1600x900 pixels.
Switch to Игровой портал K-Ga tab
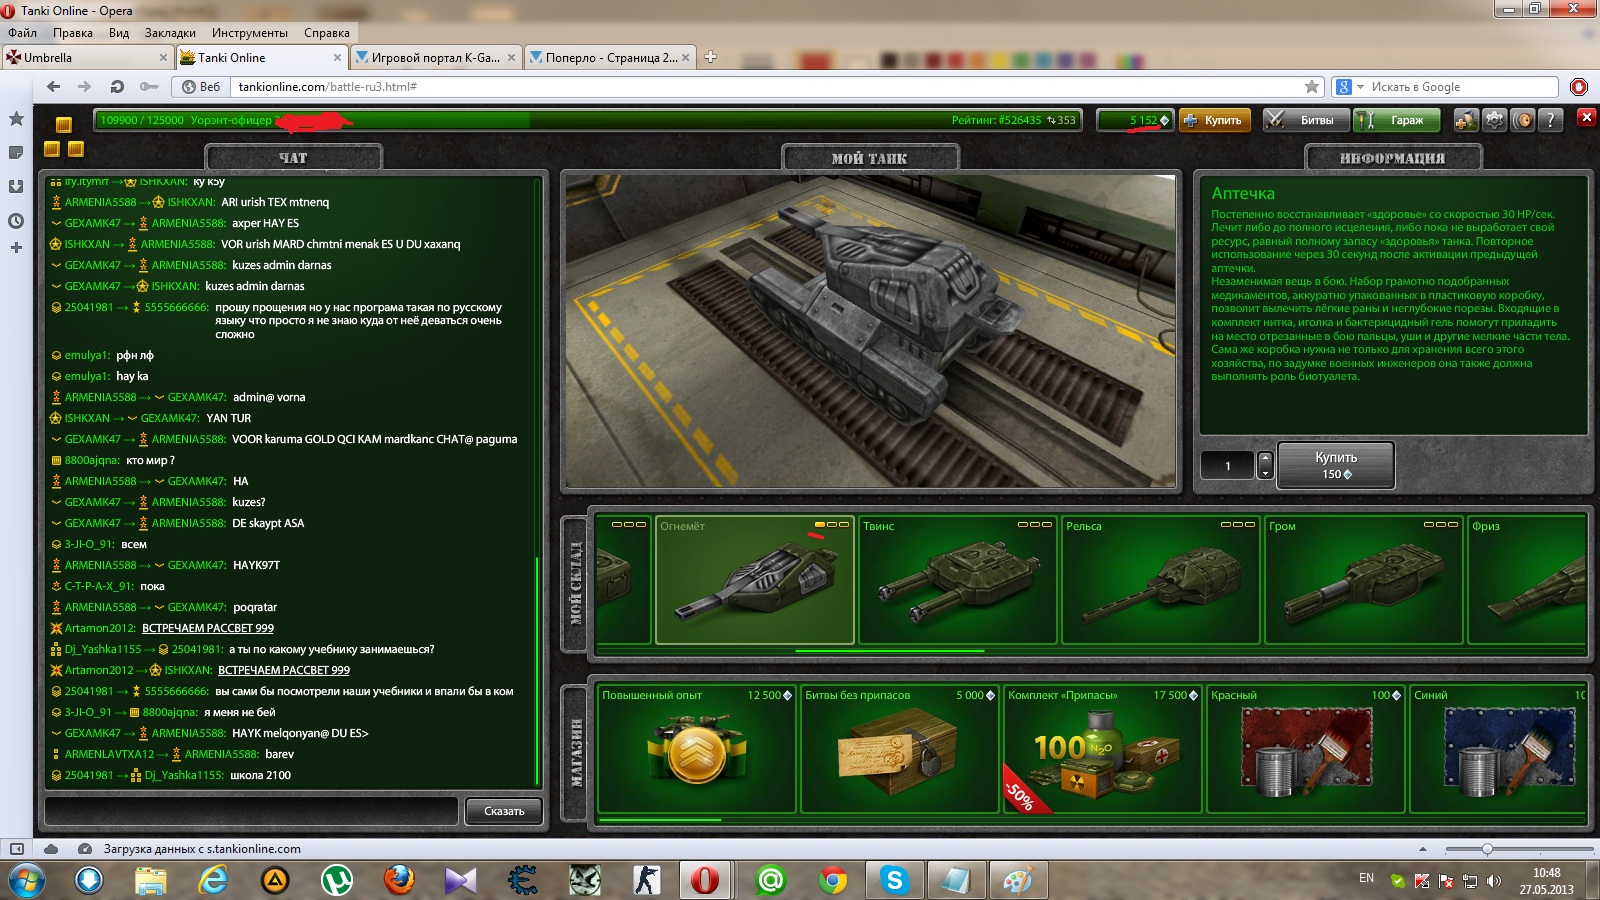[436, 58]
